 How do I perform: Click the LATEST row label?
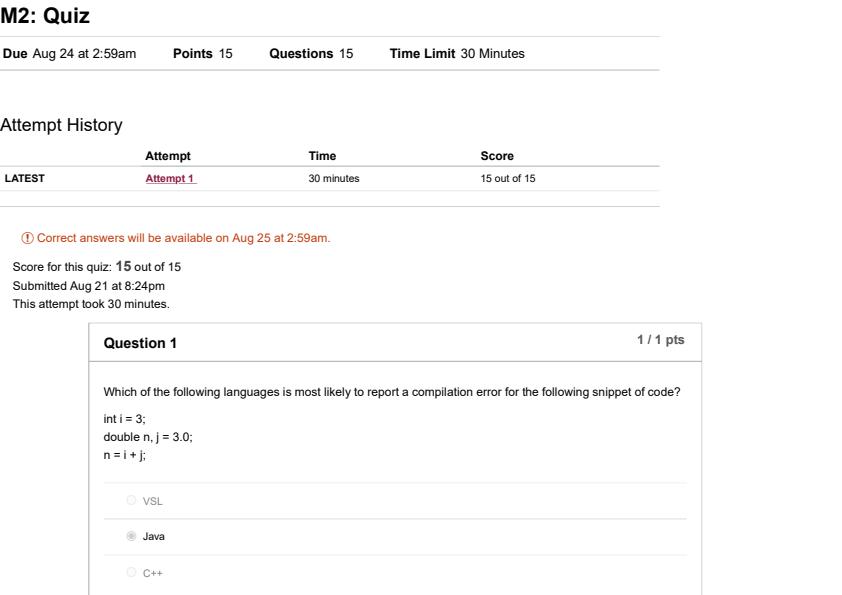25,179
